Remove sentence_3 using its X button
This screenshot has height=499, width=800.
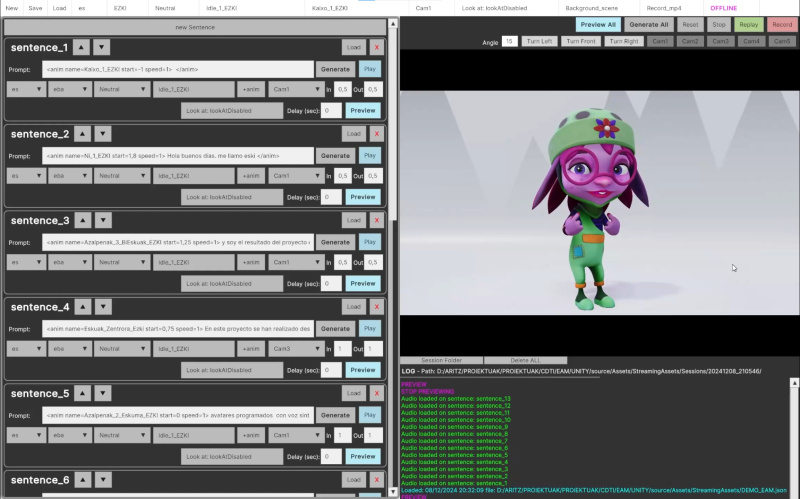(x=377, y=220)
